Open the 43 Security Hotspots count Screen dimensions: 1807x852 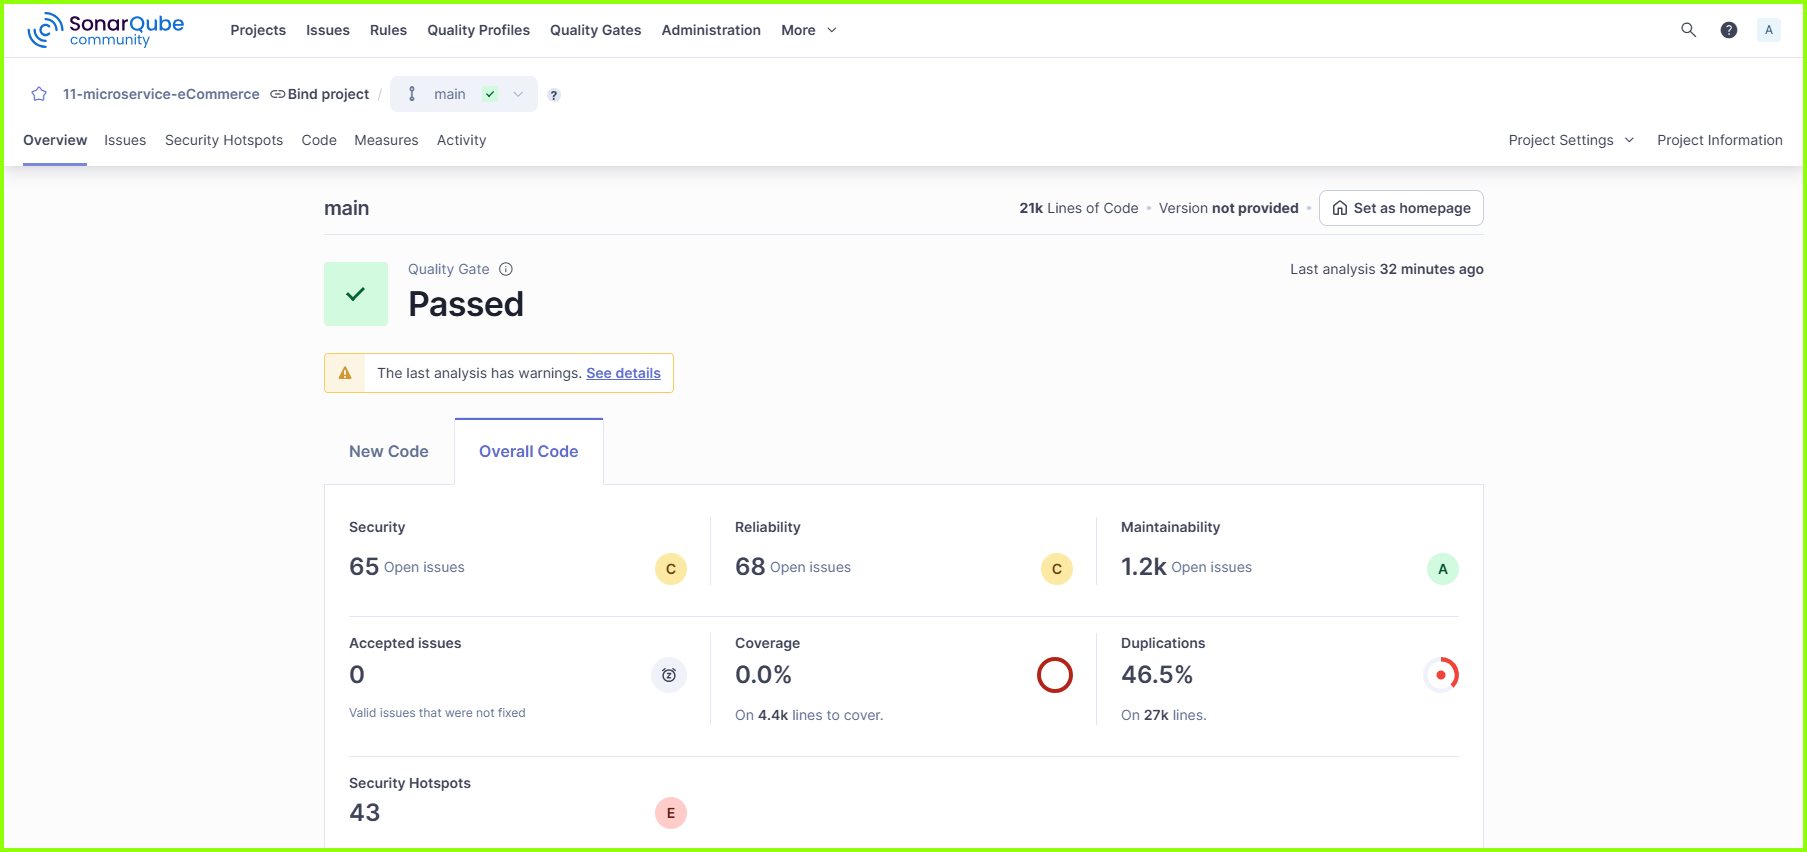coord(365,813)
